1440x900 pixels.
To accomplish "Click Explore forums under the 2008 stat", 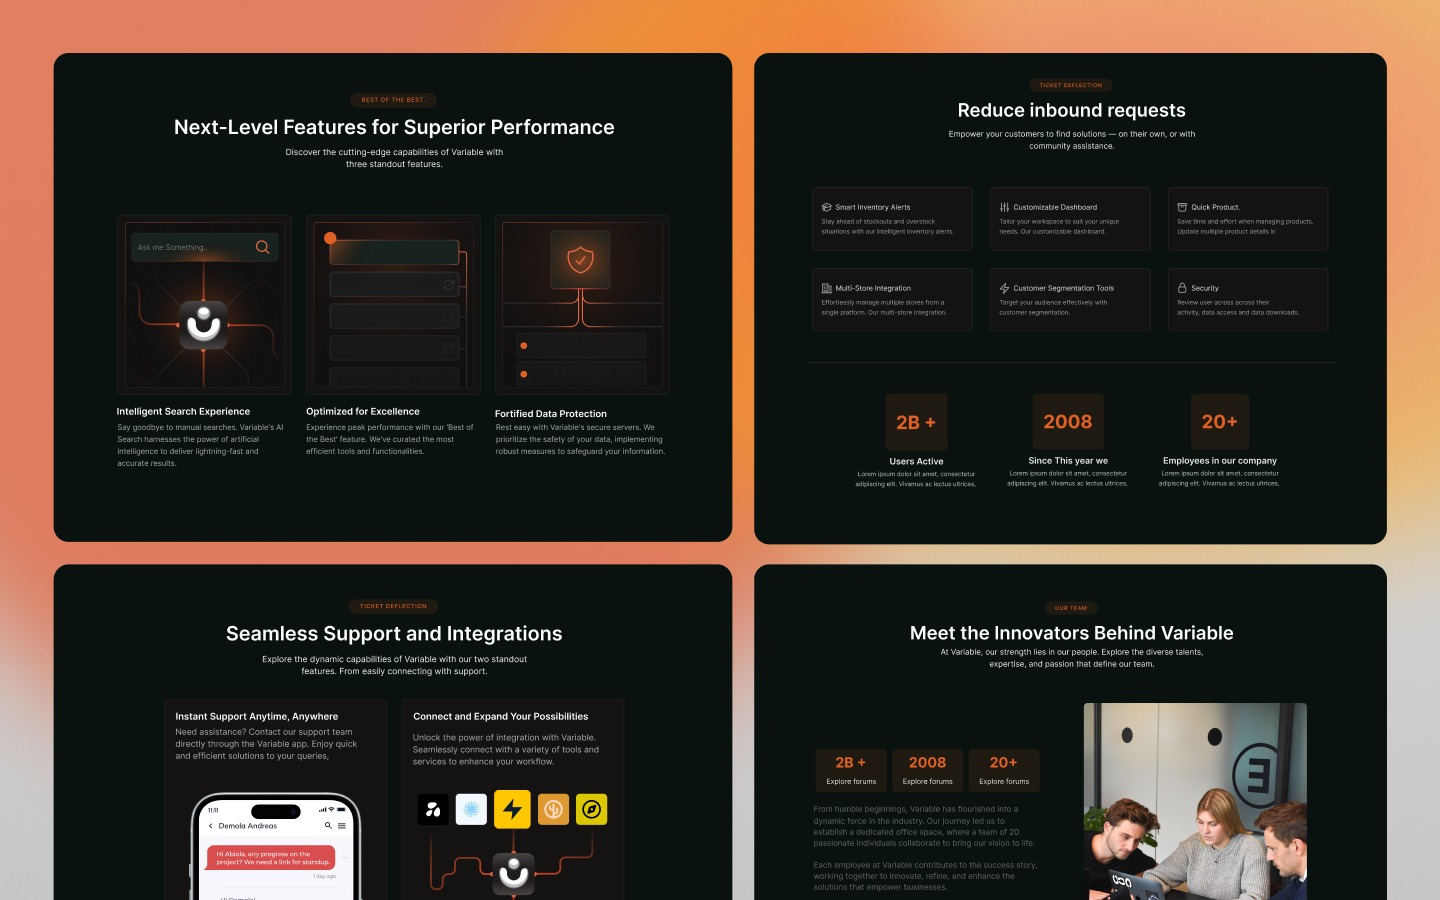I will pos(927,782).
